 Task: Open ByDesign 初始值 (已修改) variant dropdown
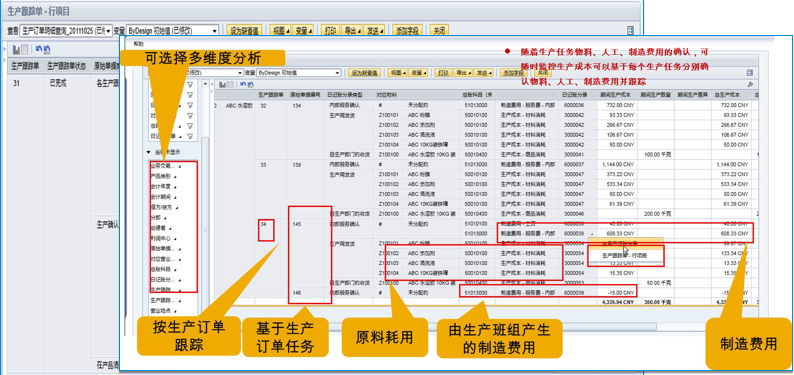pyautogui.click(x=173, y=31)
